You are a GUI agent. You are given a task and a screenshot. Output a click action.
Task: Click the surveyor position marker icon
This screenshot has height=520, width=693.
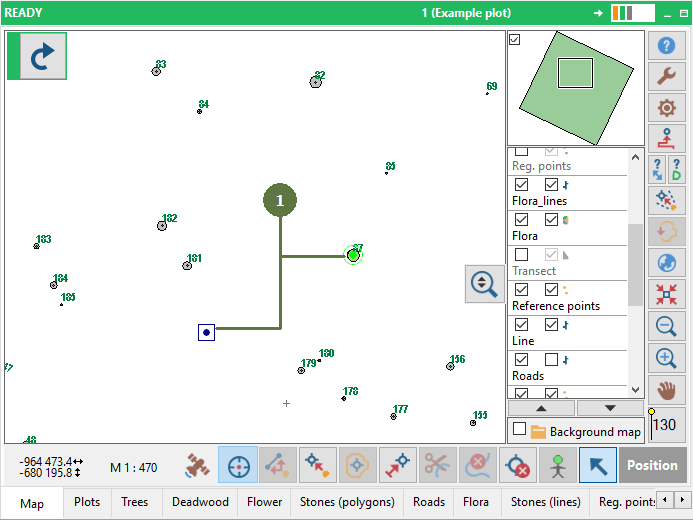[x=666, y=138]
